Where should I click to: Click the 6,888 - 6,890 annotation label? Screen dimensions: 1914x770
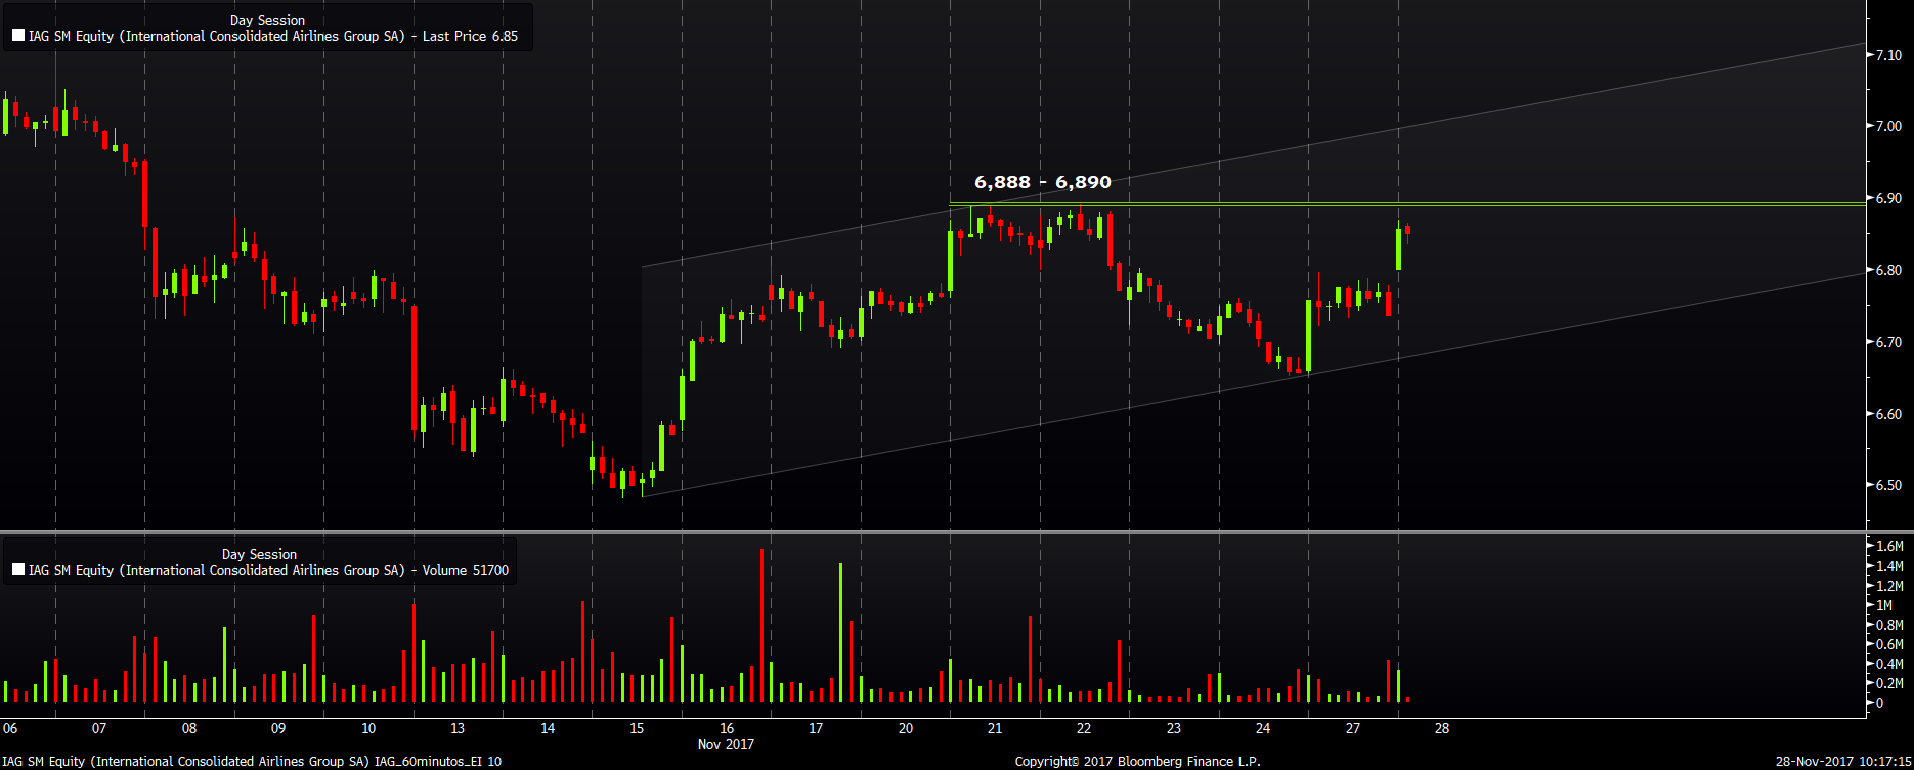[1043, 182]
